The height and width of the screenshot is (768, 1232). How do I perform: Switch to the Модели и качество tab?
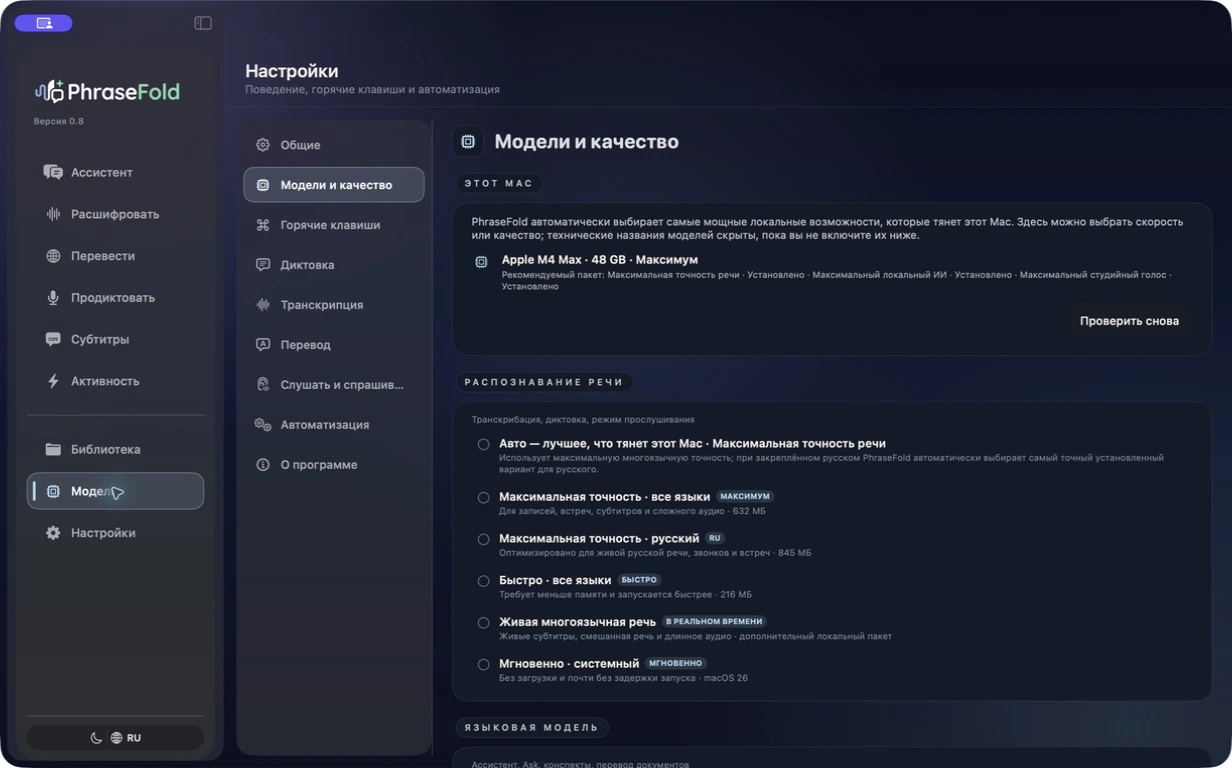coord(334,185)
